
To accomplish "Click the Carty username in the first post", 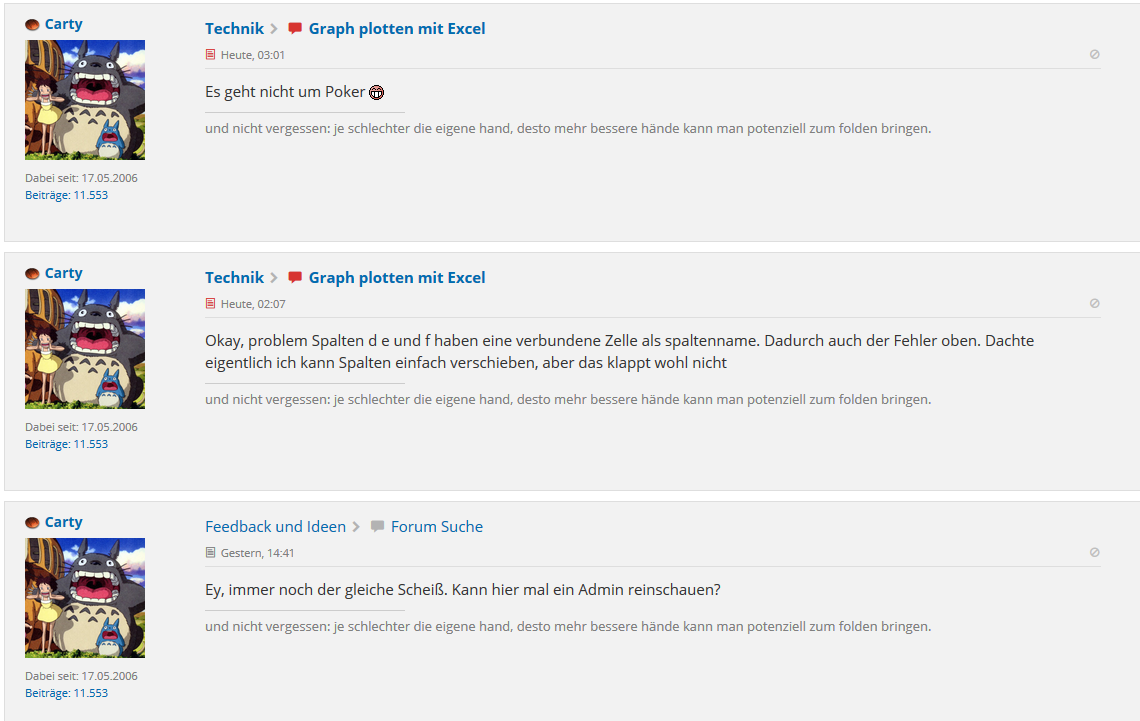I will click(63, 24).
